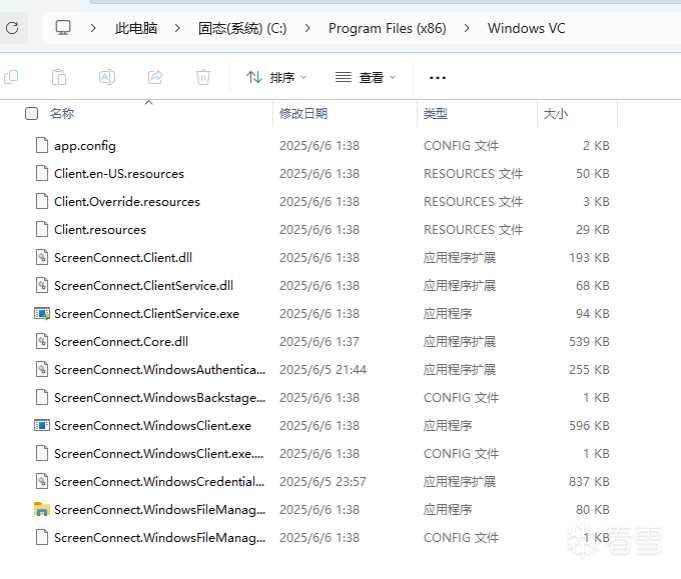Select ScreenConnect.ClientService.exe file name
This screenshot has height=579, width=681.
click(147, 314)
